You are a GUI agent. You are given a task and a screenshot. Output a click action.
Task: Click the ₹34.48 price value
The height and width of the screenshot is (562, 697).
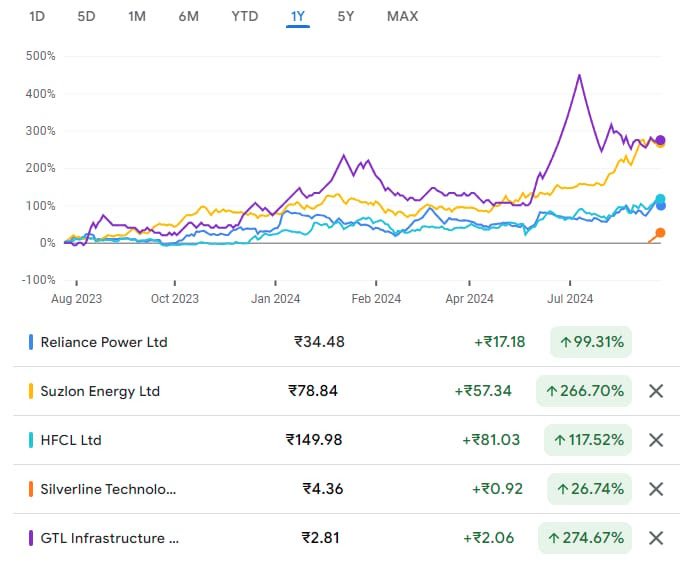click(x=319, y=342)
